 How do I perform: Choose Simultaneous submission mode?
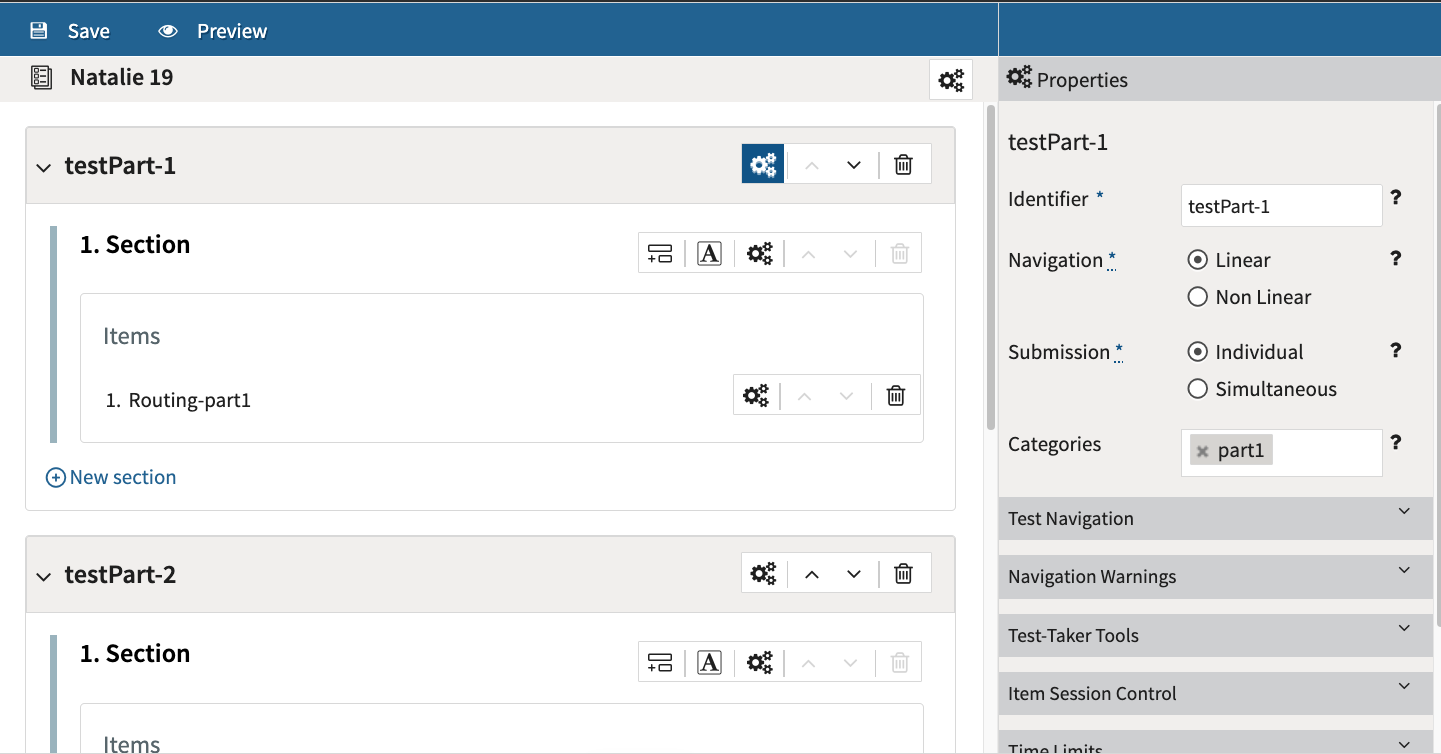(1197, 389)
